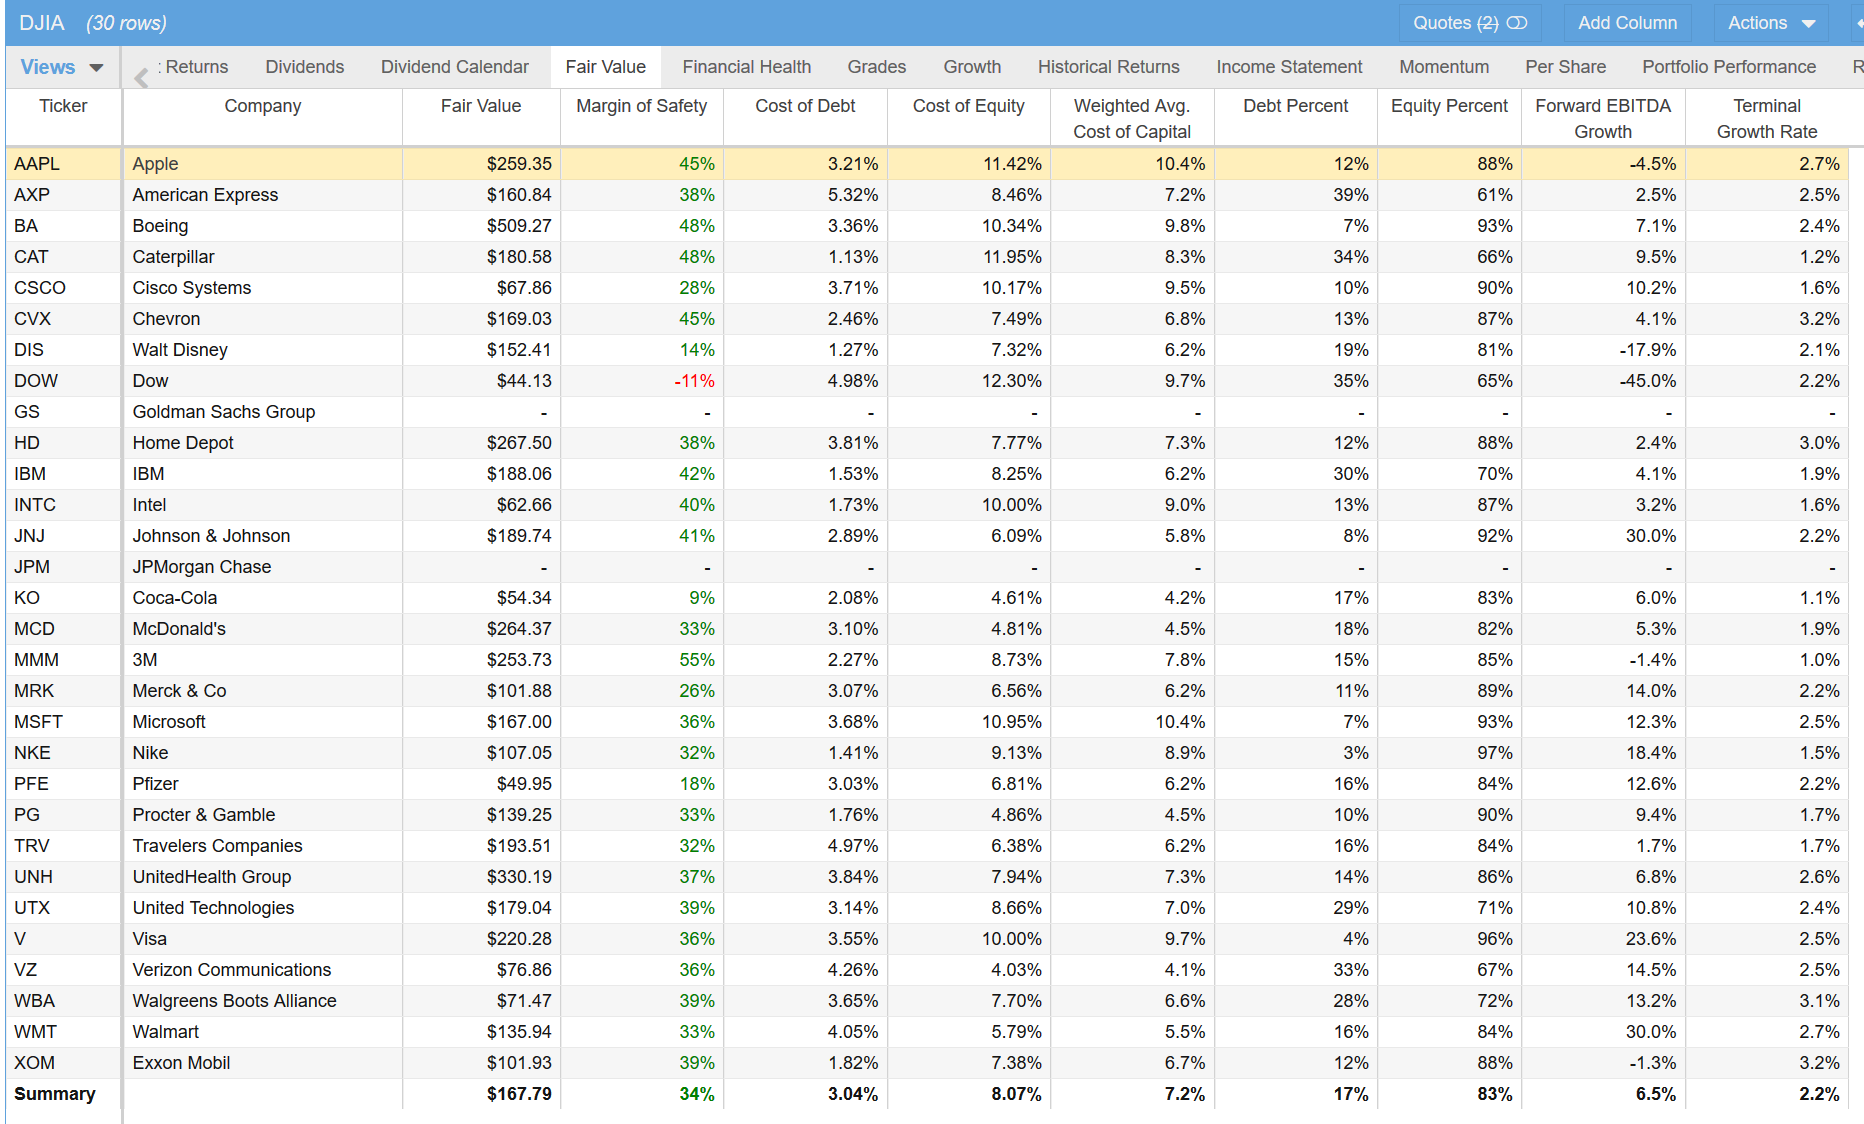This screenshot has height=1124, width=1864.
Task: Sort by Terminal Growth Rate header
Action: (1766, 118)
